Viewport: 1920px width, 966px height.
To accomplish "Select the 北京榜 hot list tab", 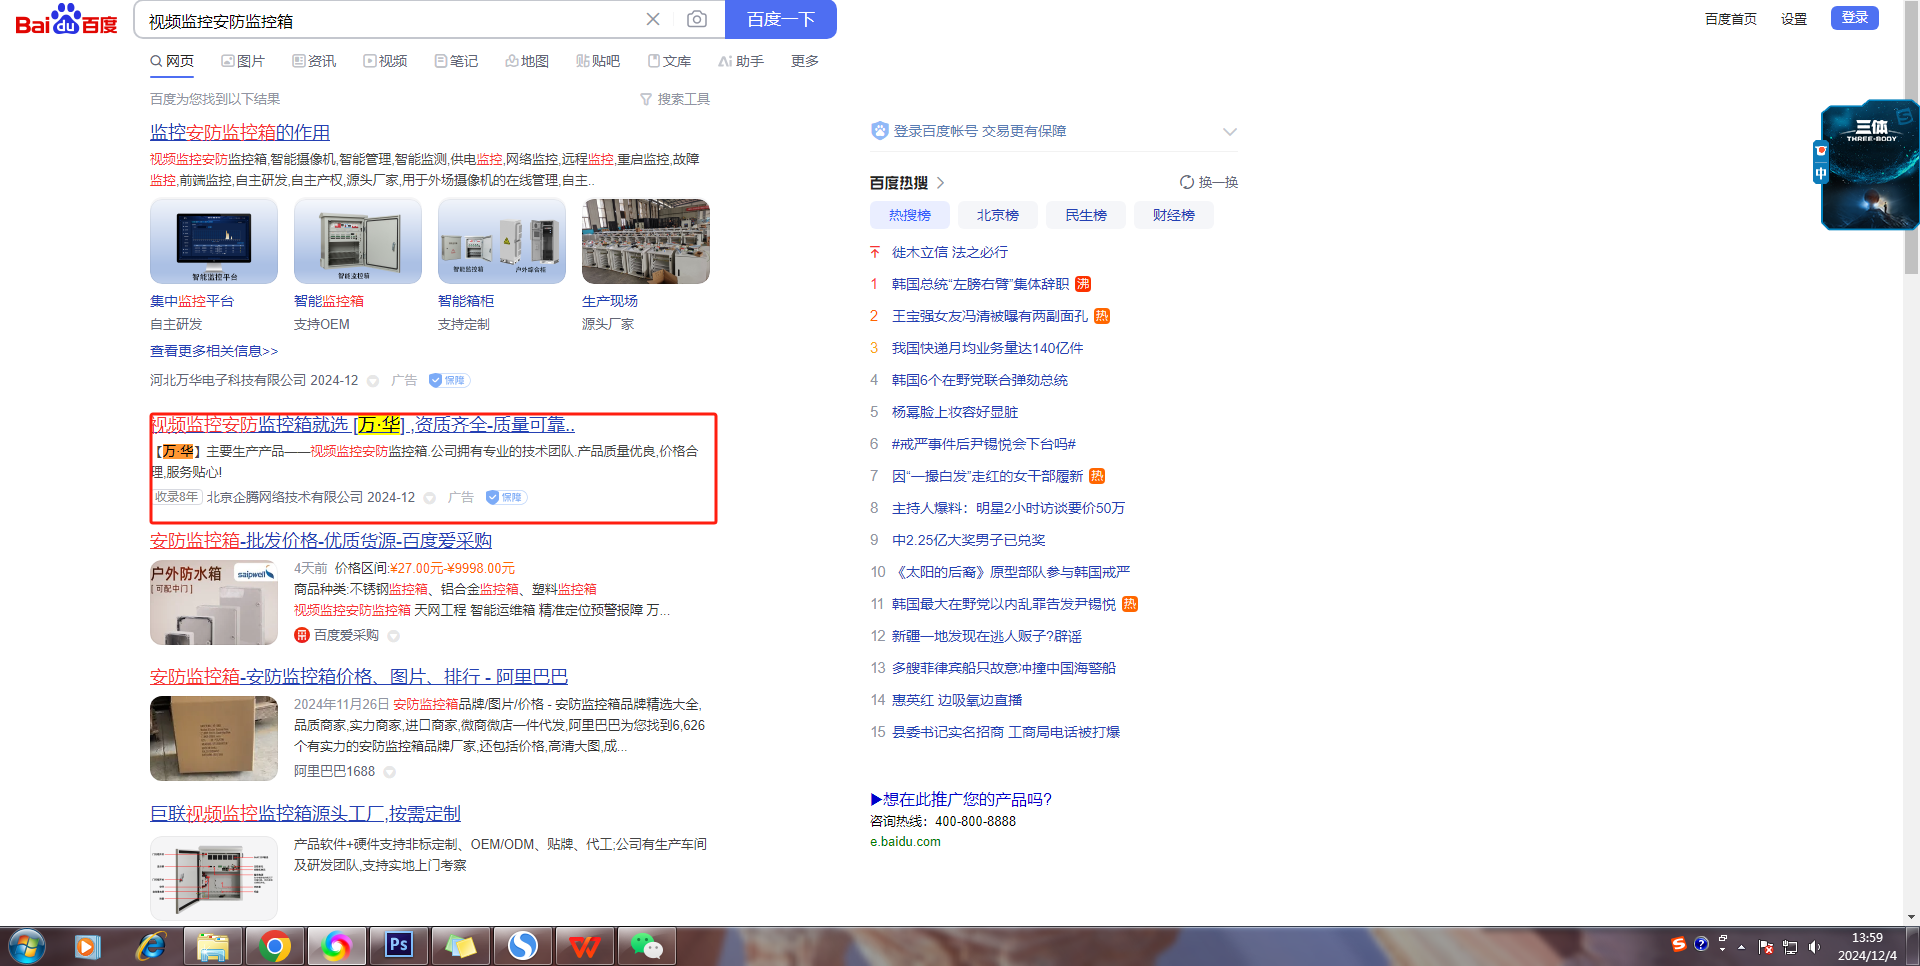I will pos(997,215).
